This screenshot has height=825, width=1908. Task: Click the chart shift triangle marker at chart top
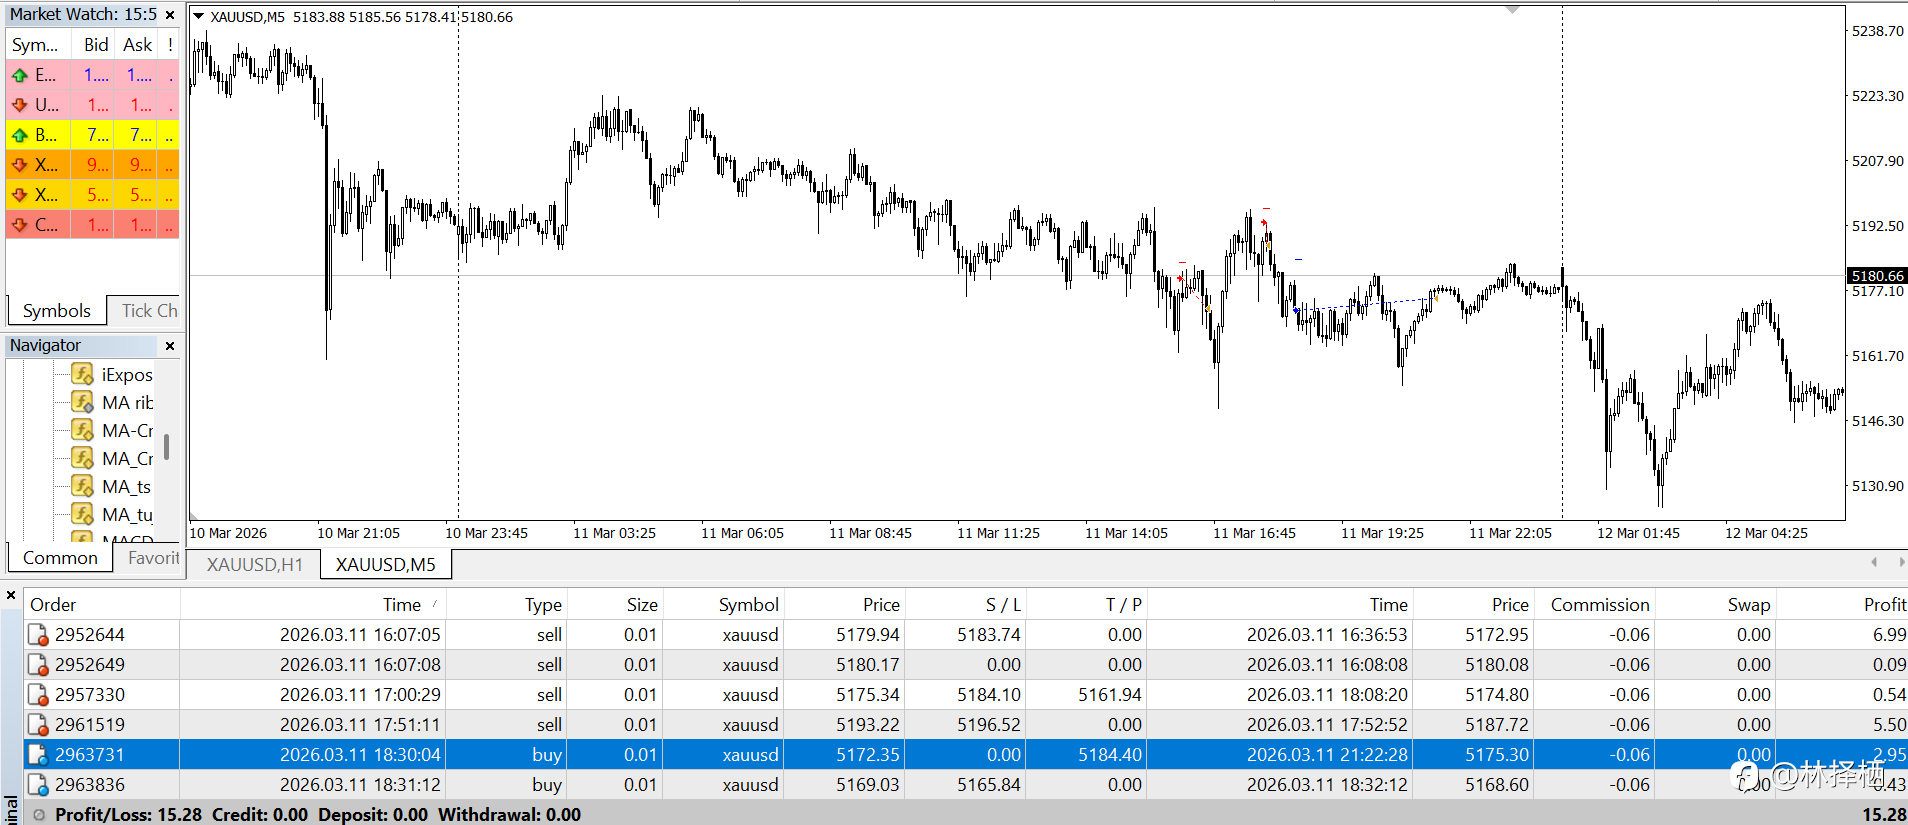1512,9
